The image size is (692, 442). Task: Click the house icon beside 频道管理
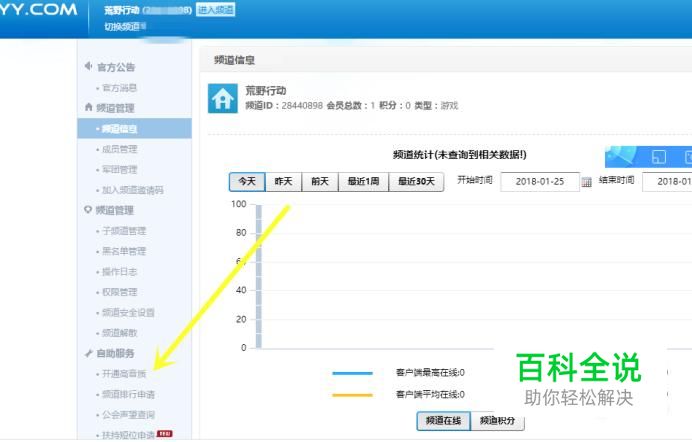[x=88, y=107]
